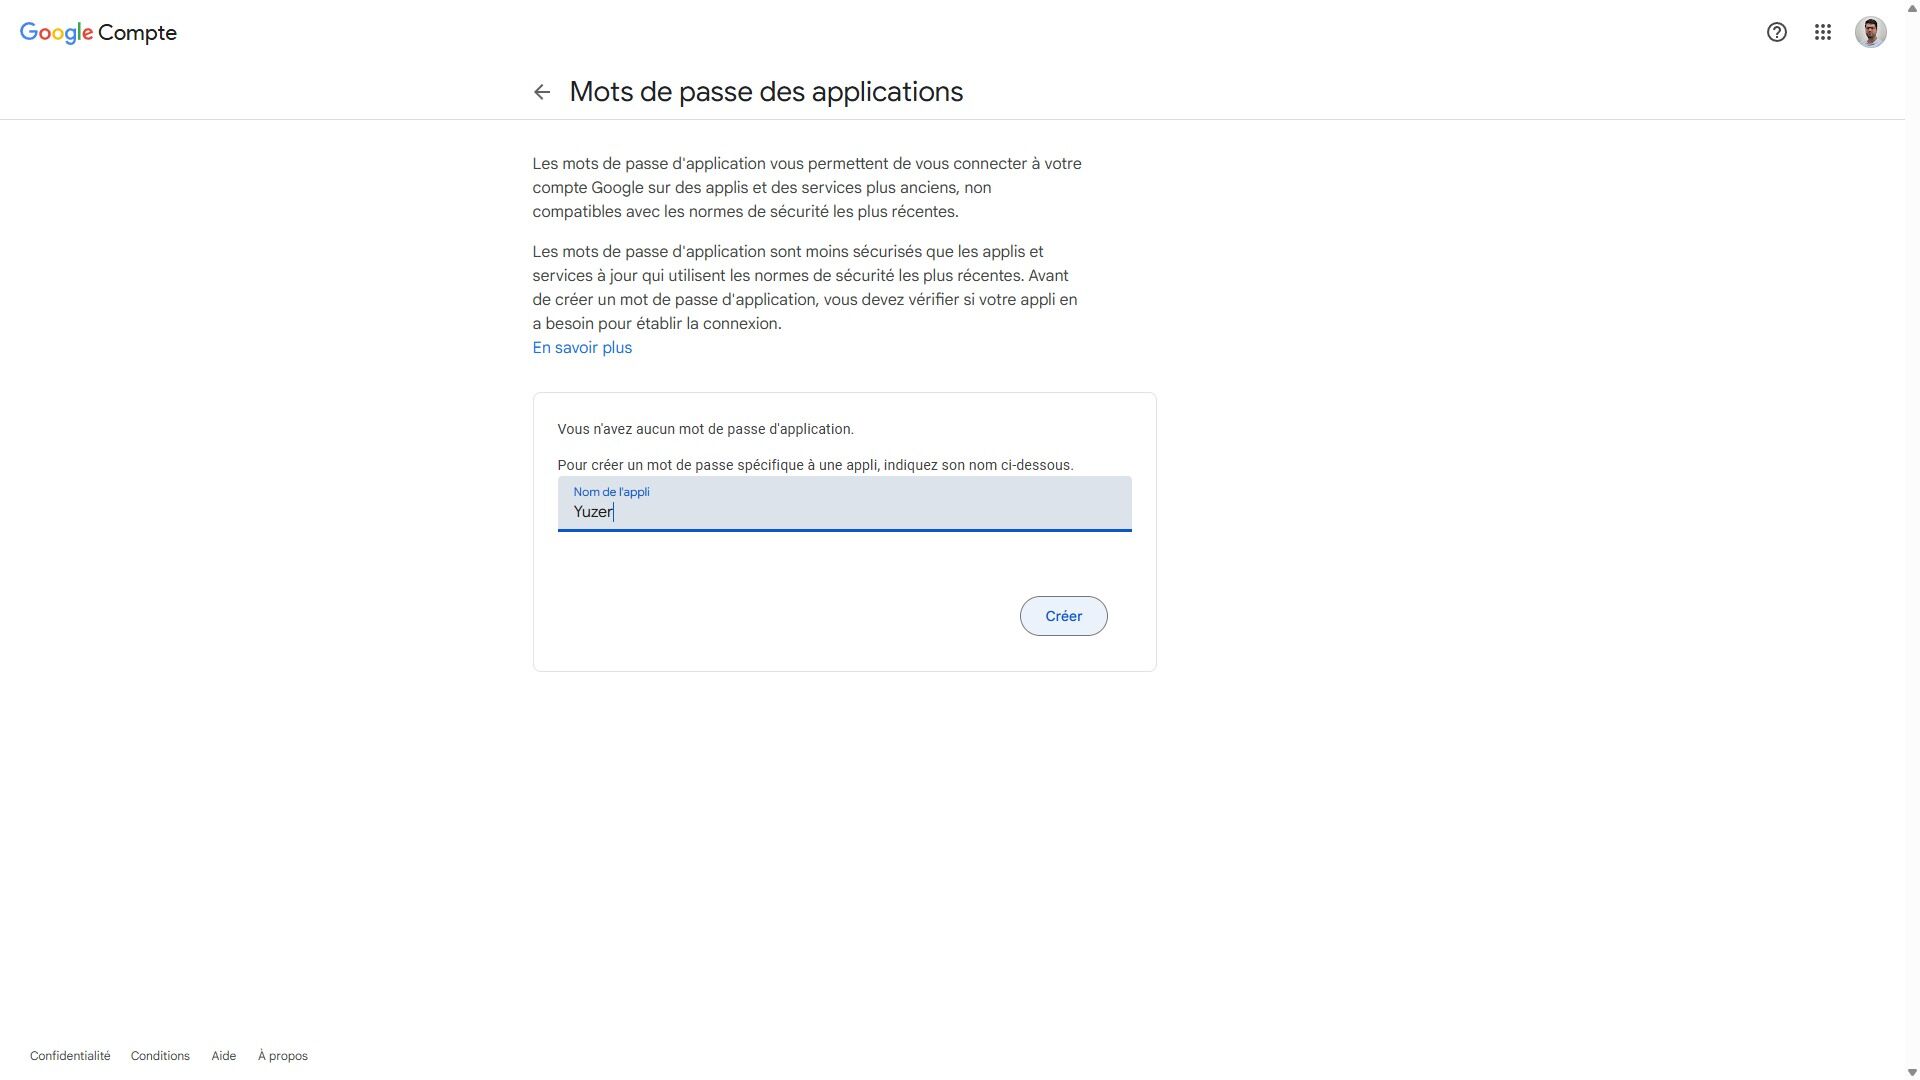
Task: Click the 'Nom de l'appli' floating label
Action: click(611, 492)
